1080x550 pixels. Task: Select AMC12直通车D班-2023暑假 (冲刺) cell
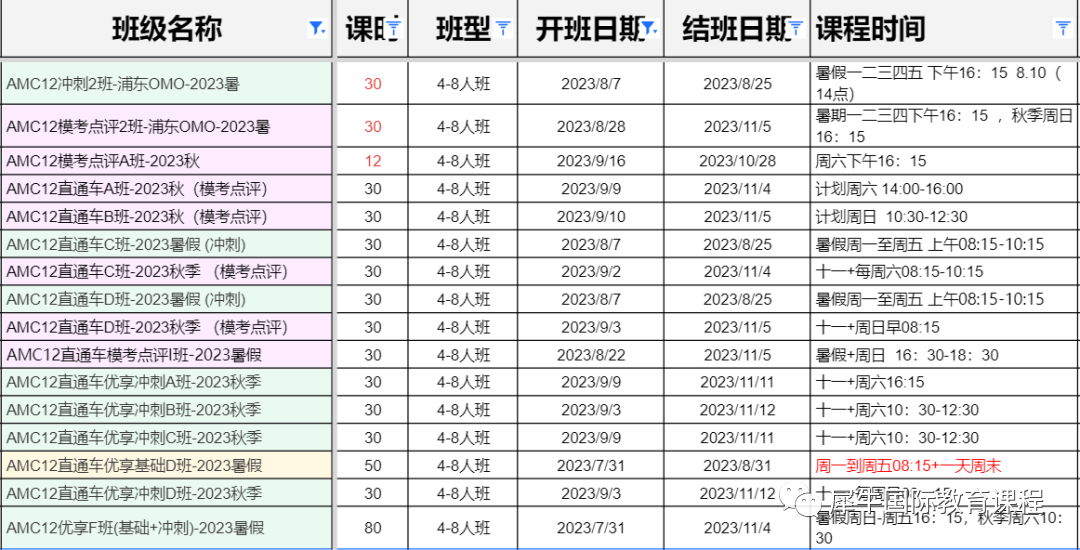pyautogui.click(x=167, y=299)
